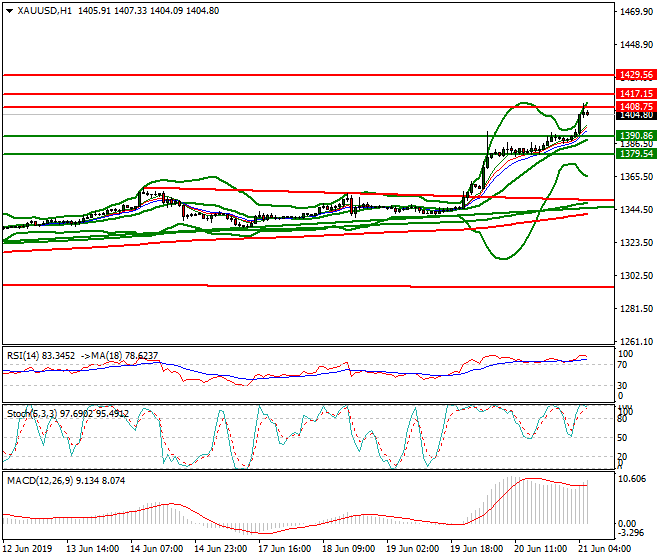
Task: Select the 1429.56 red resistance price label
Action: [x=636, y=75]
